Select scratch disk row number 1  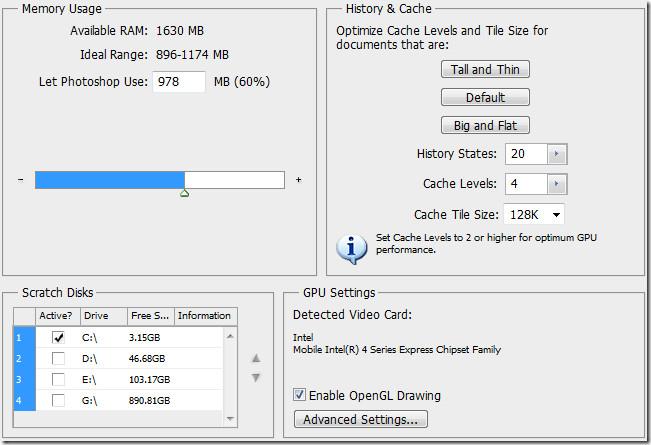[x=24, y=337]
